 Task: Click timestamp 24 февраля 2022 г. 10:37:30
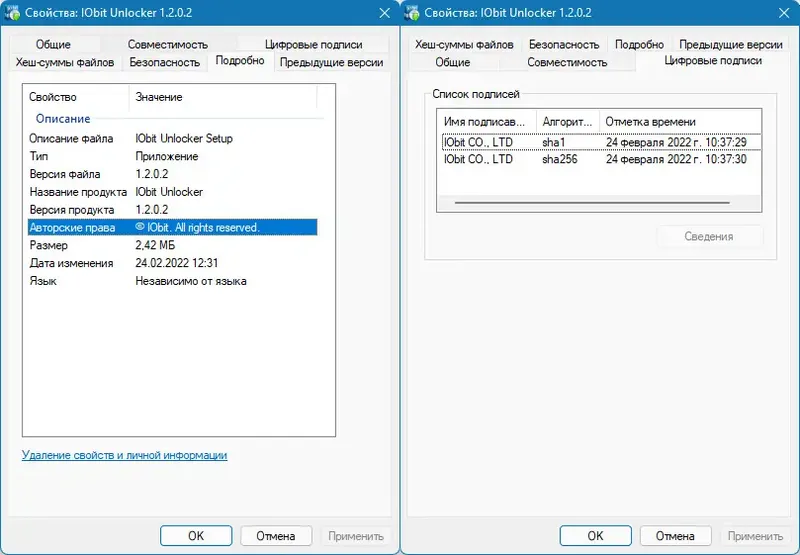pyautogui.click(x=676, y=159)
